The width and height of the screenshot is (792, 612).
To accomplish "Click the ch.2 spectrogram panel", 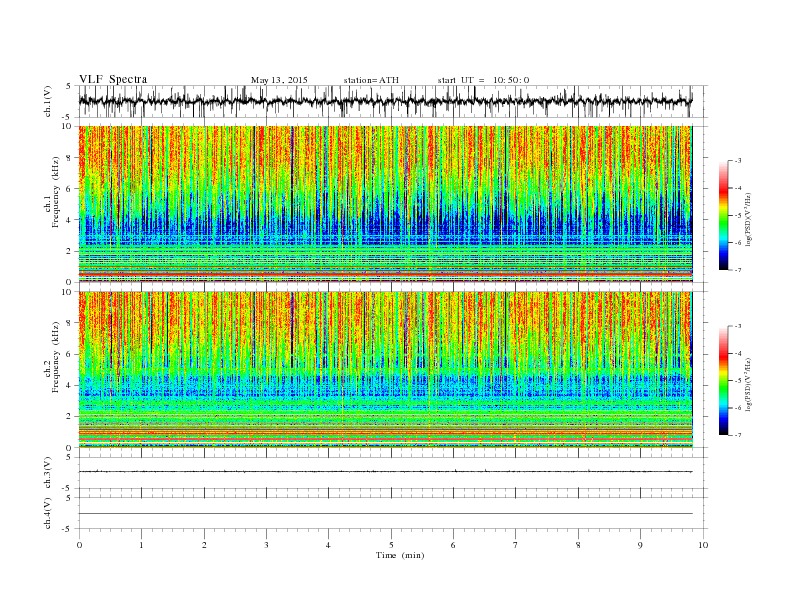I will pyautogui.click(x=385, y=370).
